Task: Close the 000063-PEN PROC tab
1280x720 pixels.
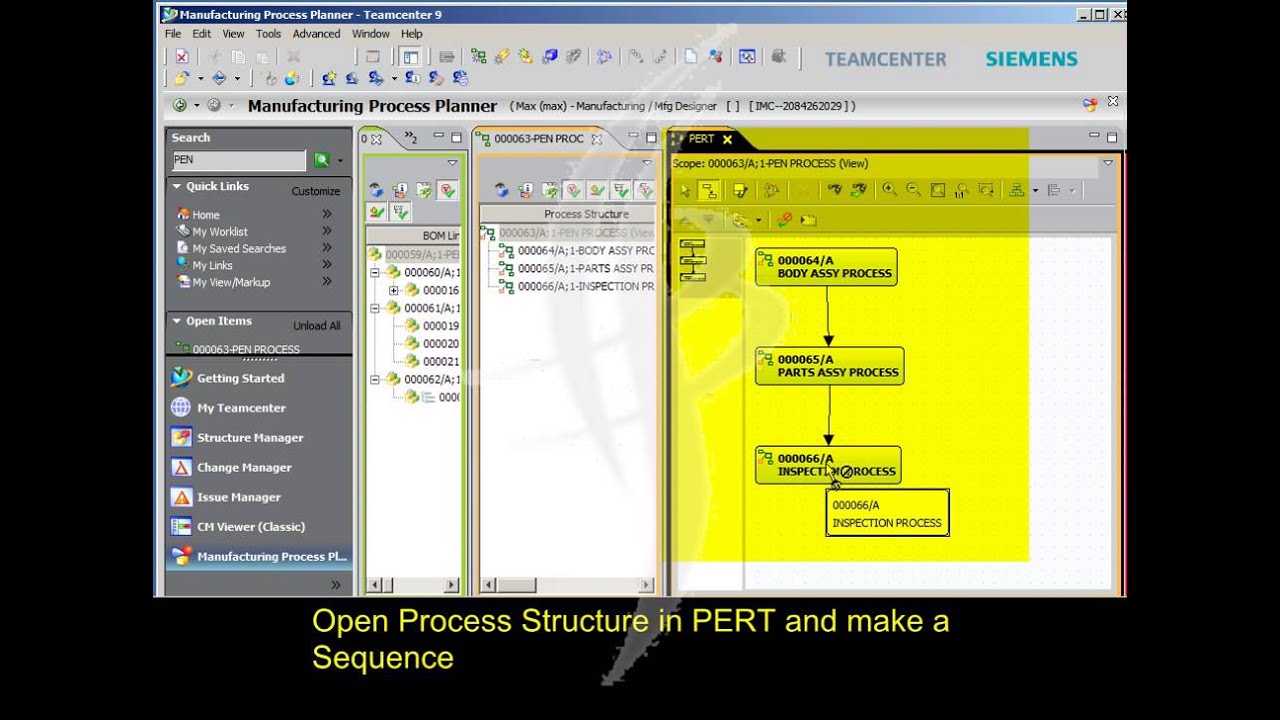Action: [x=597, y=139]
